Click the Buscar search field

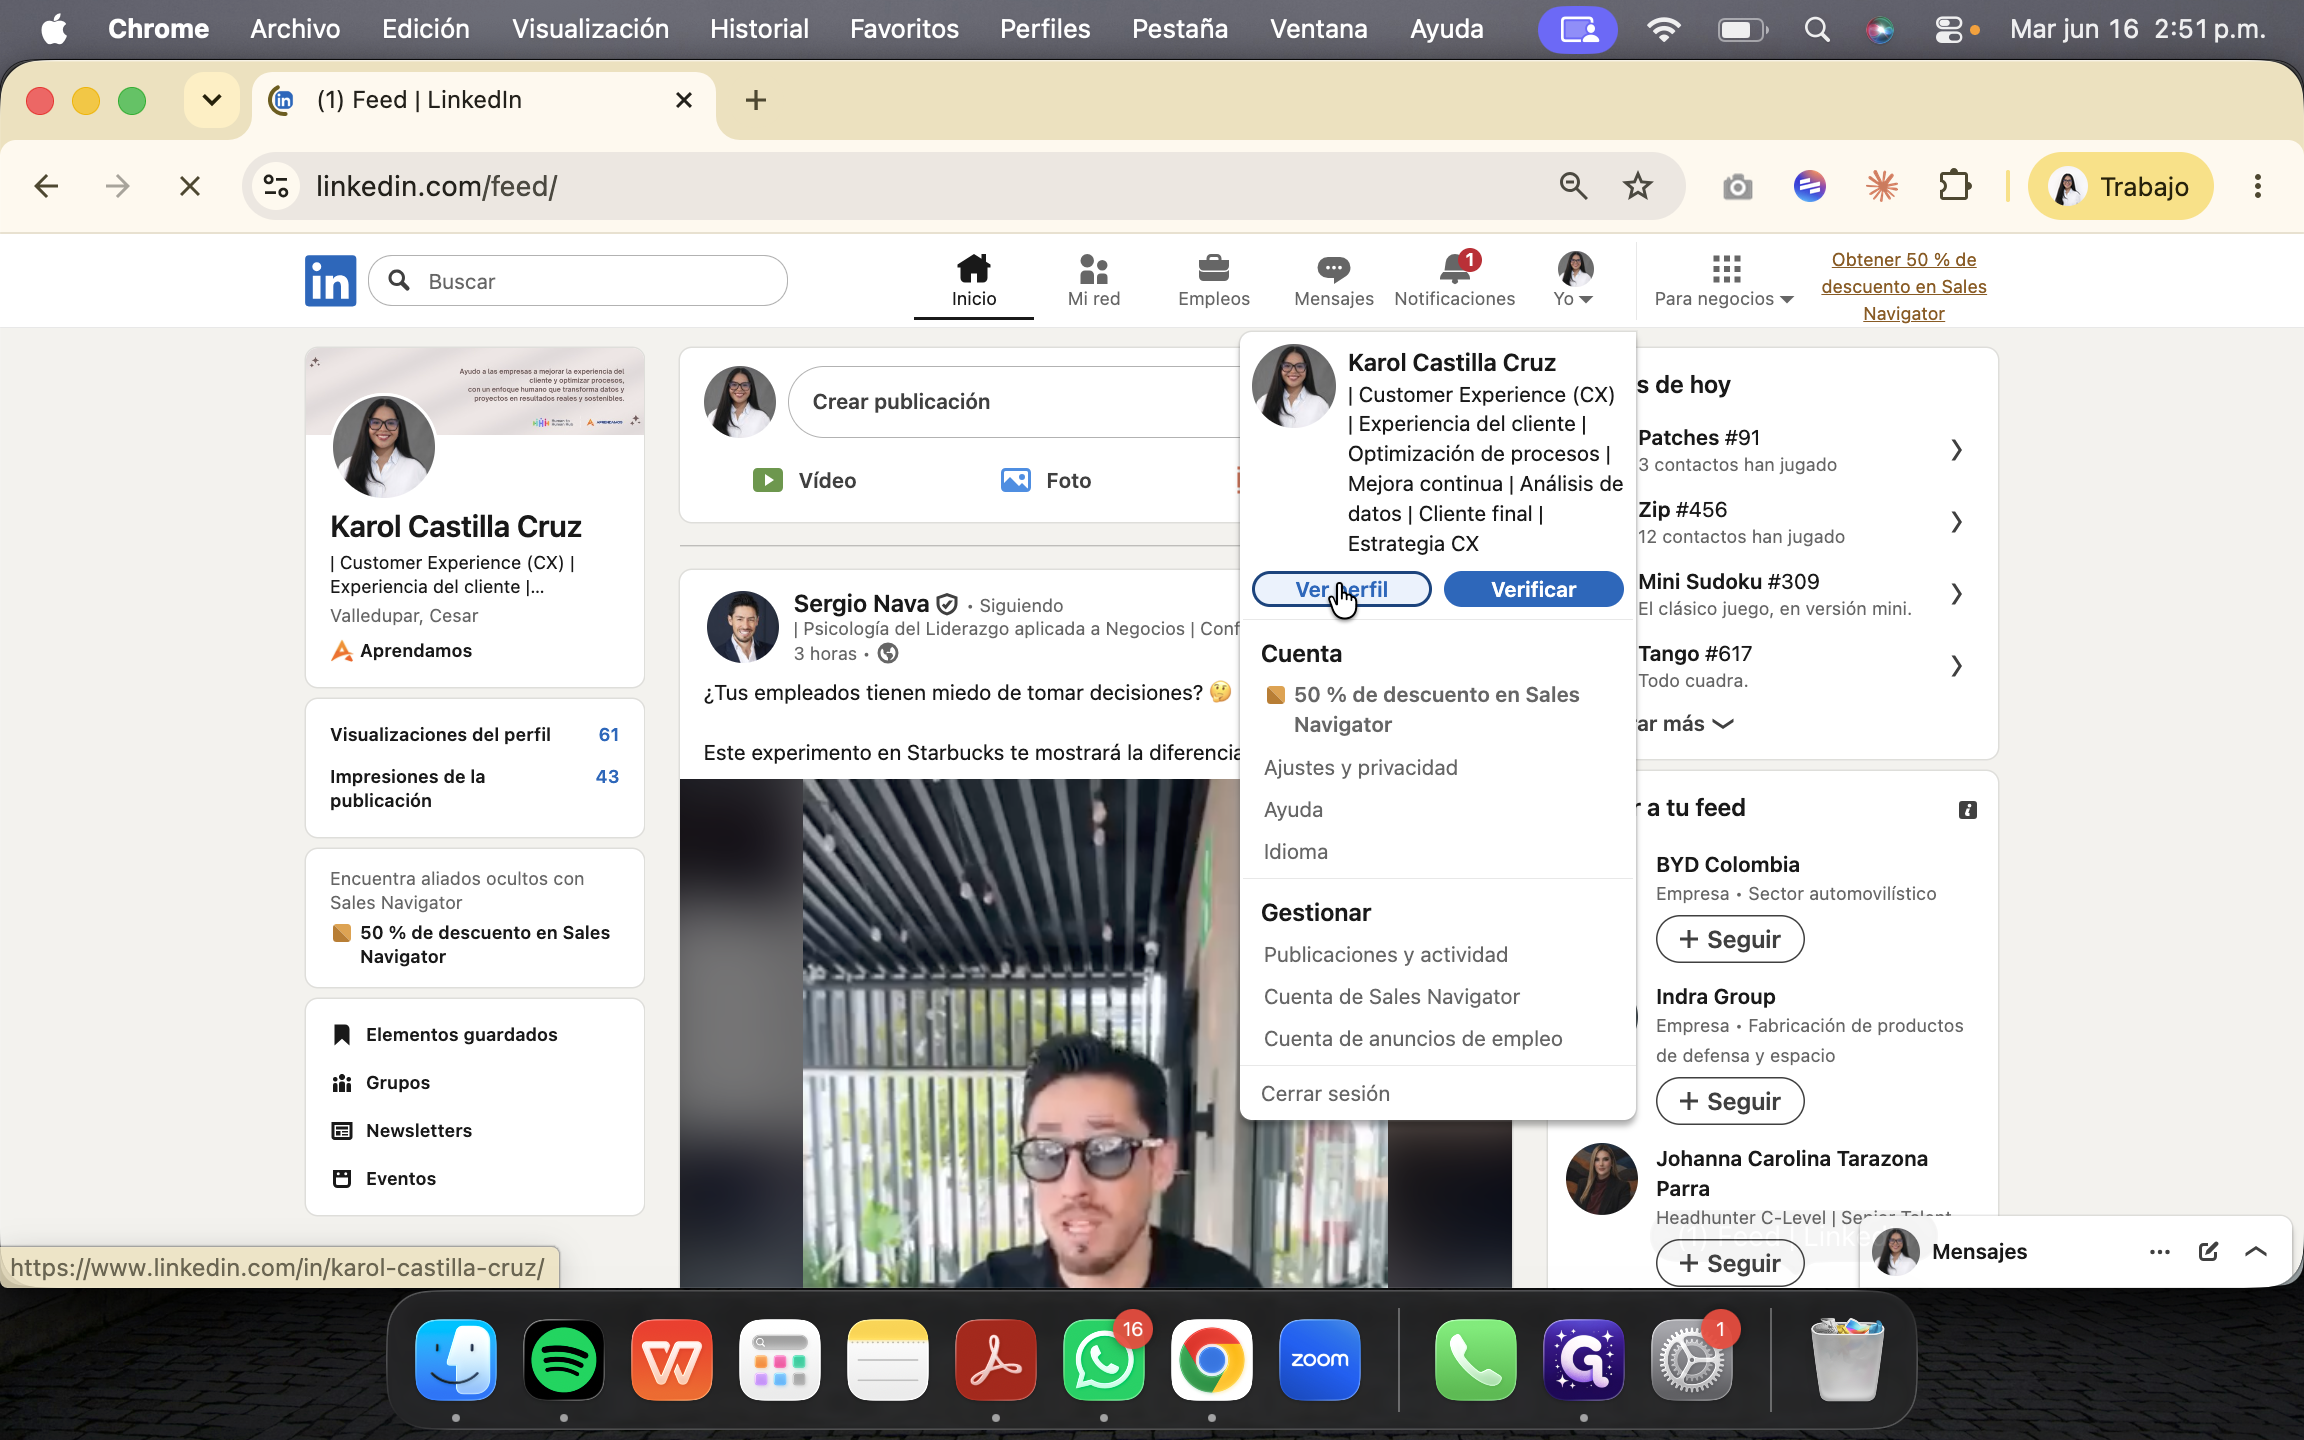click(x=578, y=281)
